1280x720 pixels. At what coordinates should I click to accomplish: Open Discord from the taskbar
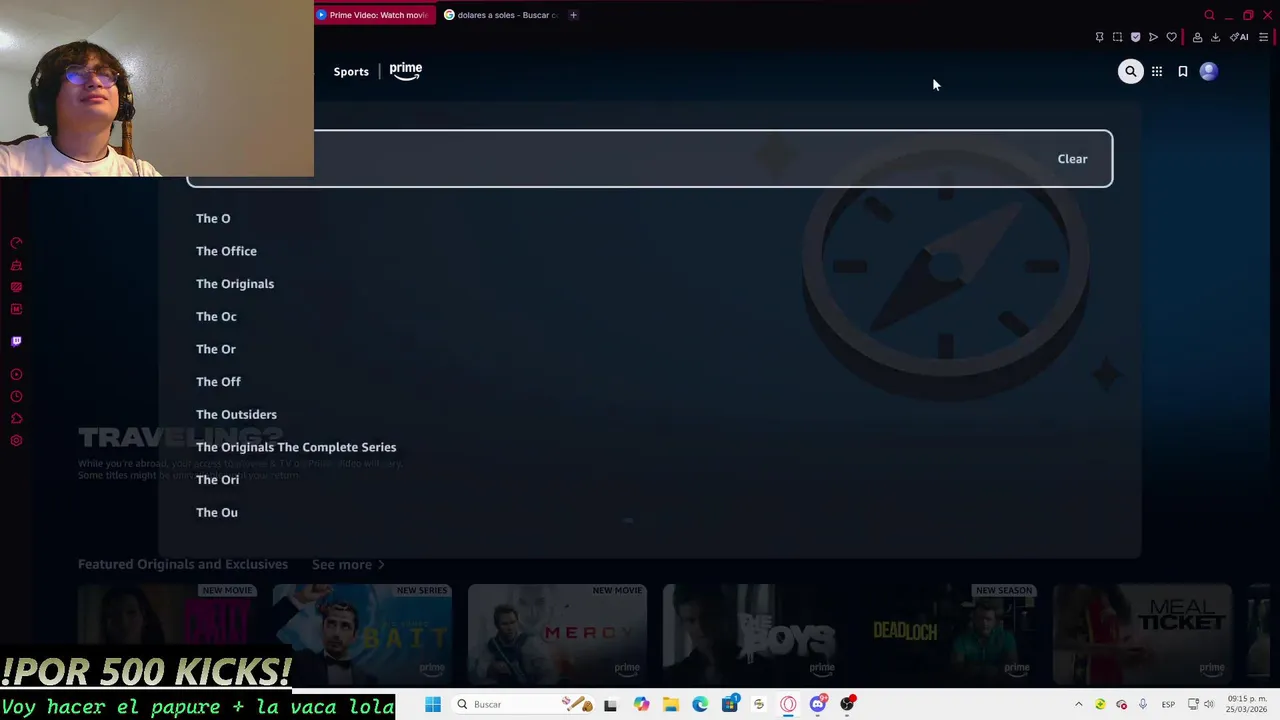pyautogui.click(x=818, y=704)
